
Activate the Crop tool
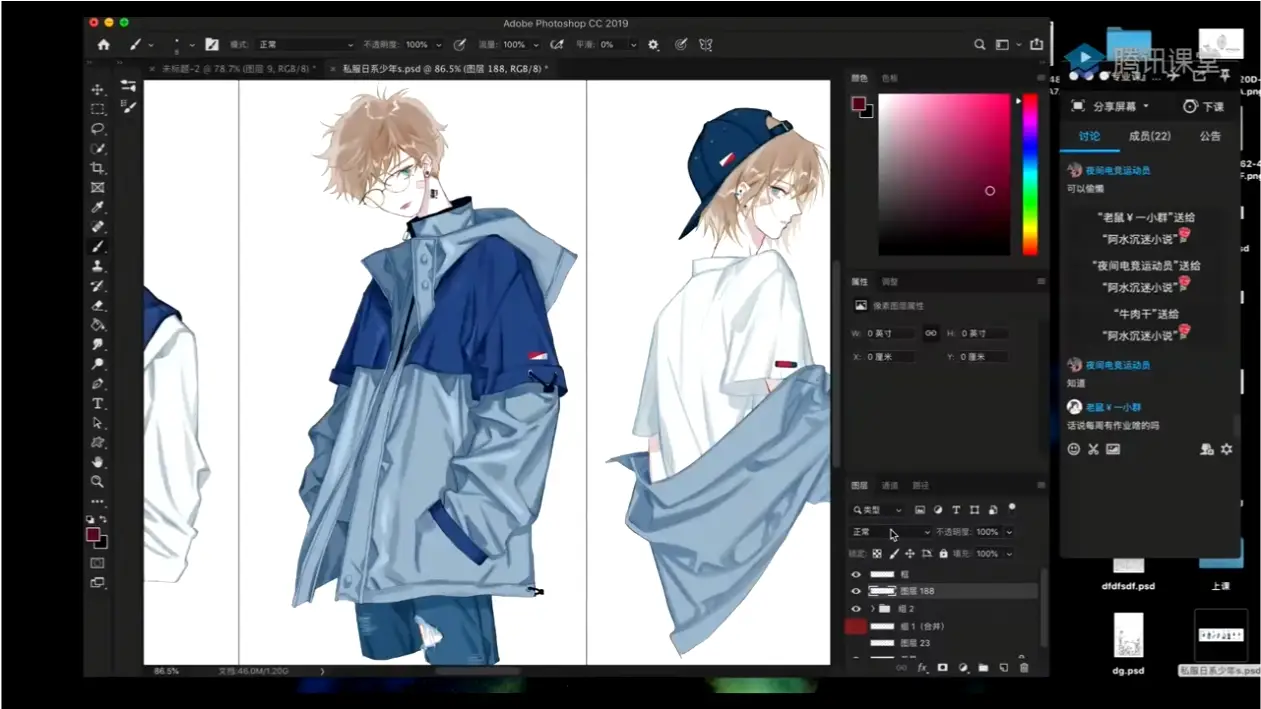95,168
